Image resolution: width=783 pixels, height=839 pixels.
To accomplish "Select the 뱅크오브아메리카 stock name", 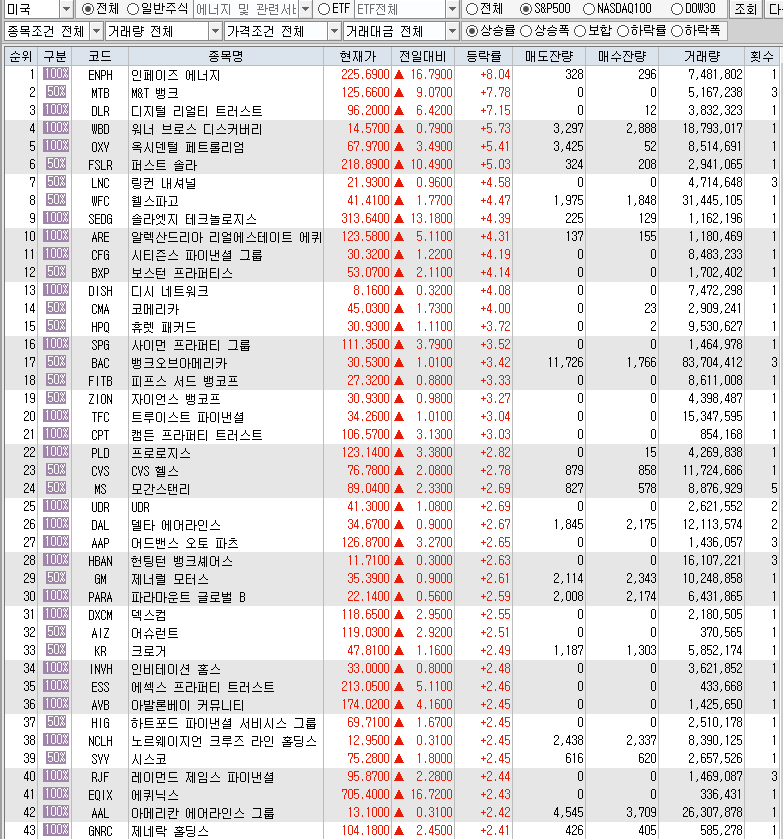I will tap(179, 363).
